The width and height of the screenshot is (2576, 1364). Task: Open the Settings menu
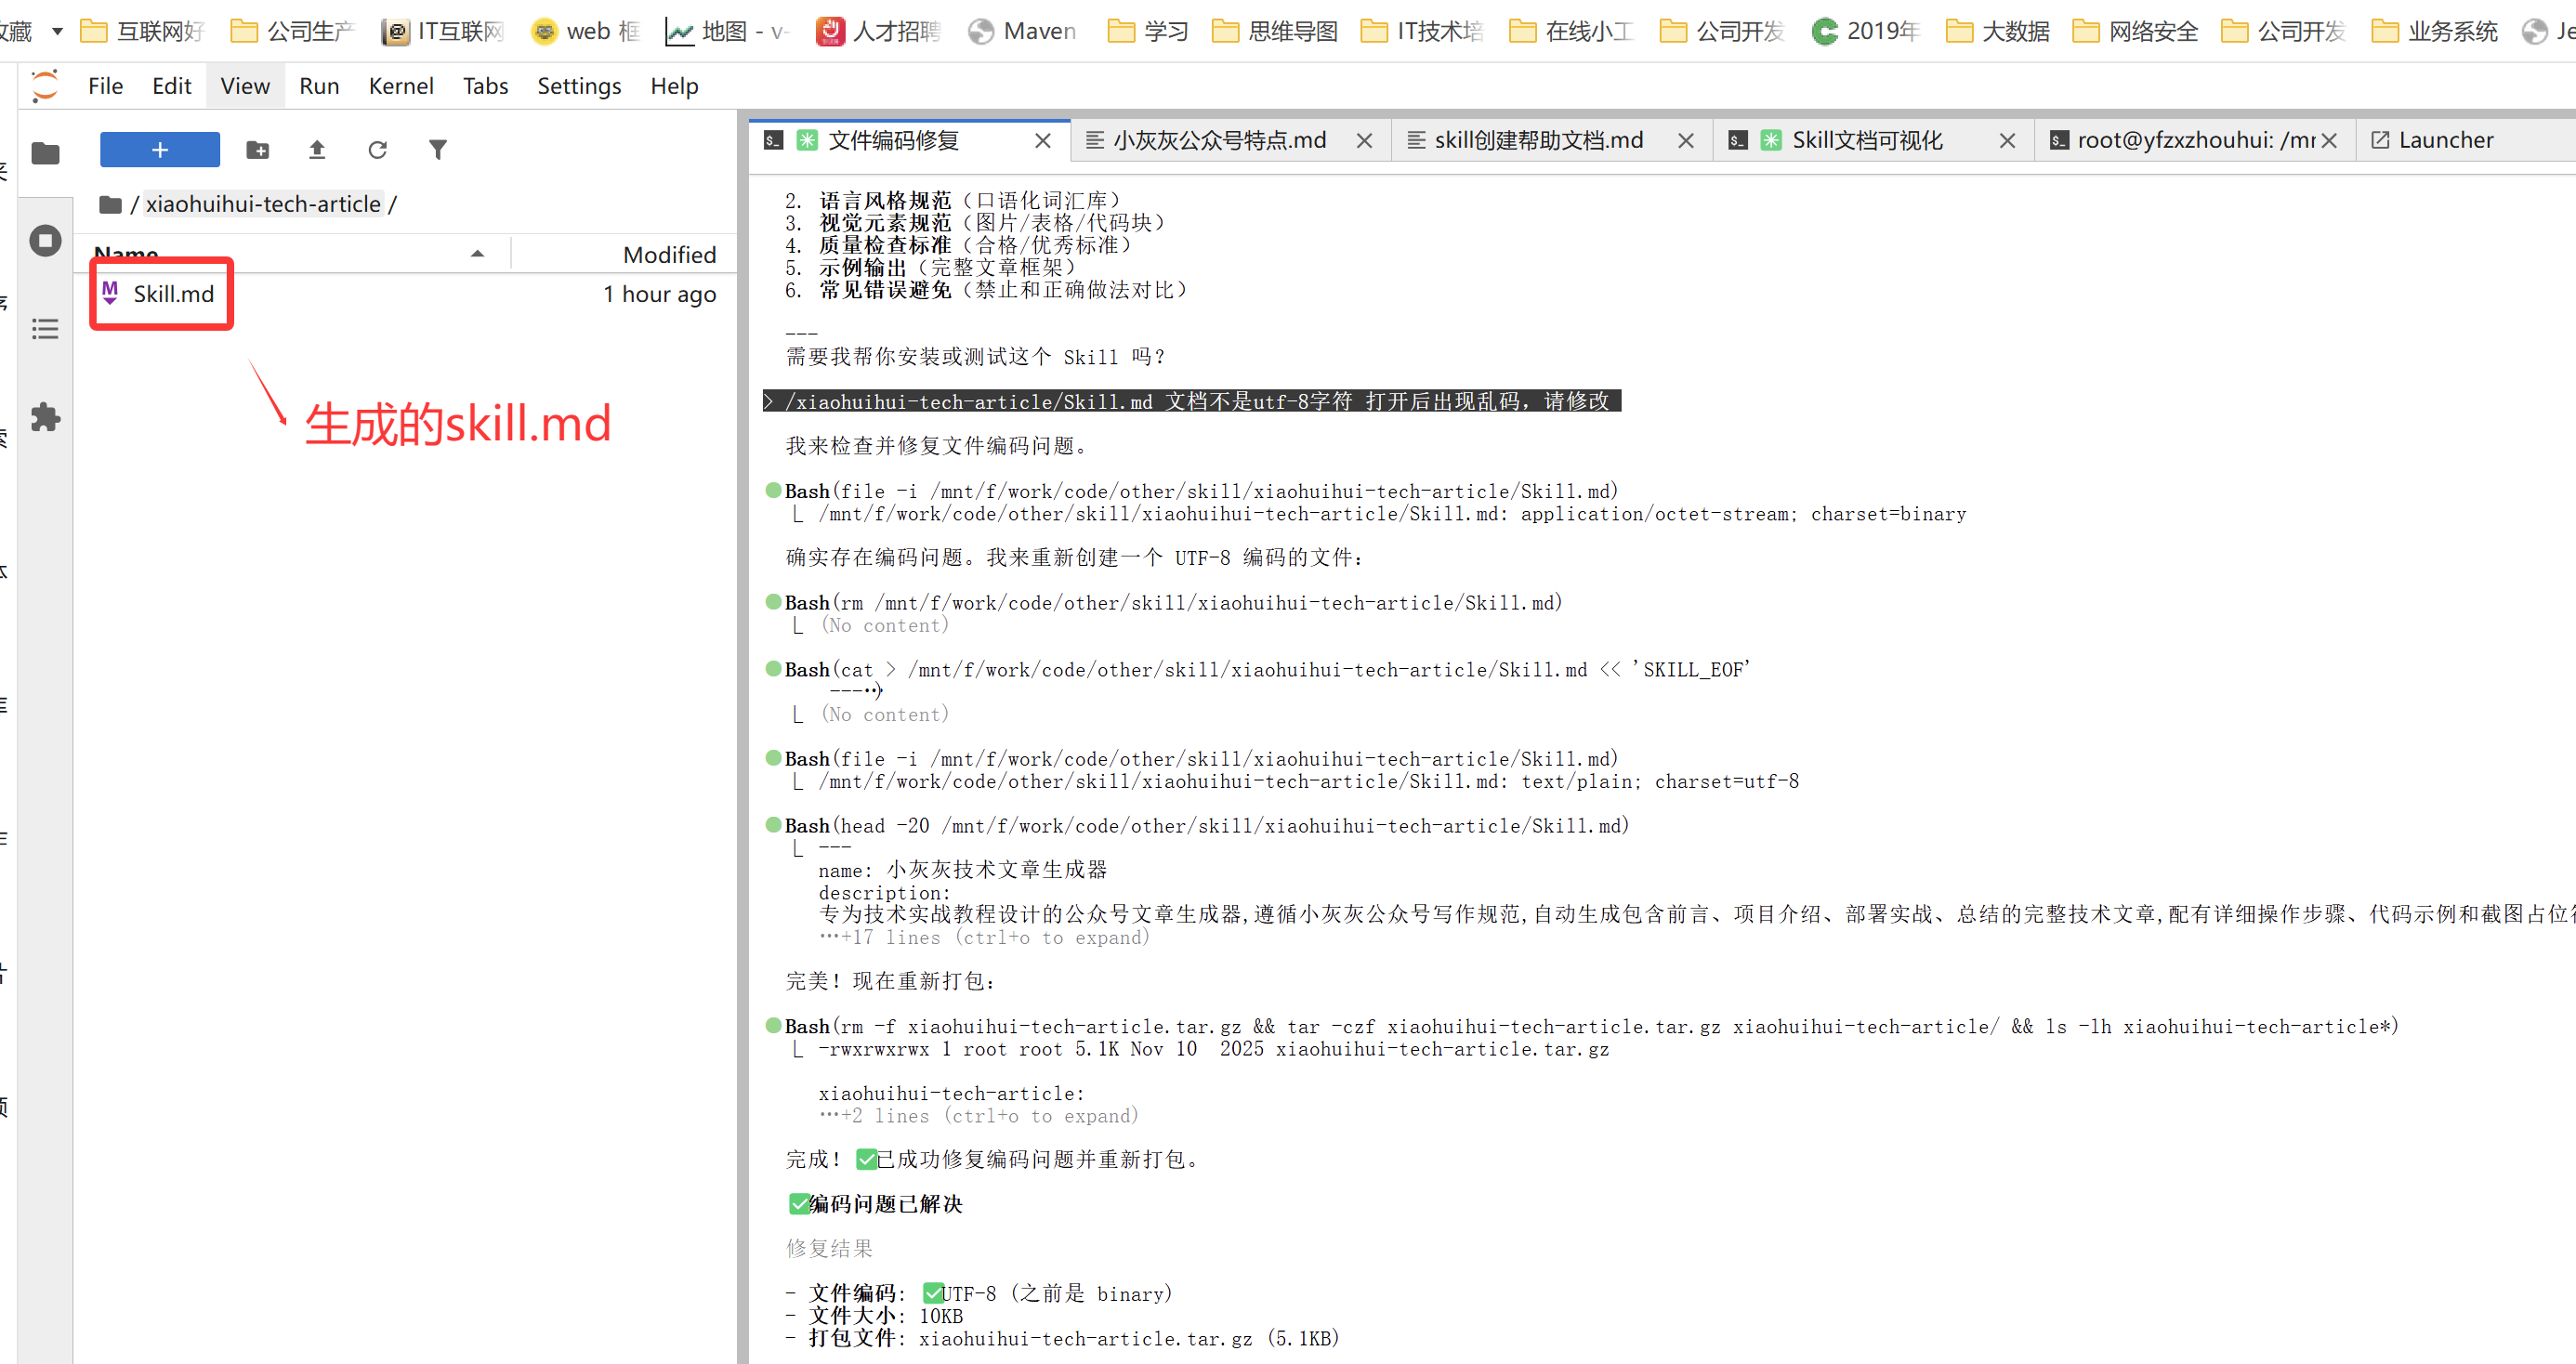tap(579, 86)
